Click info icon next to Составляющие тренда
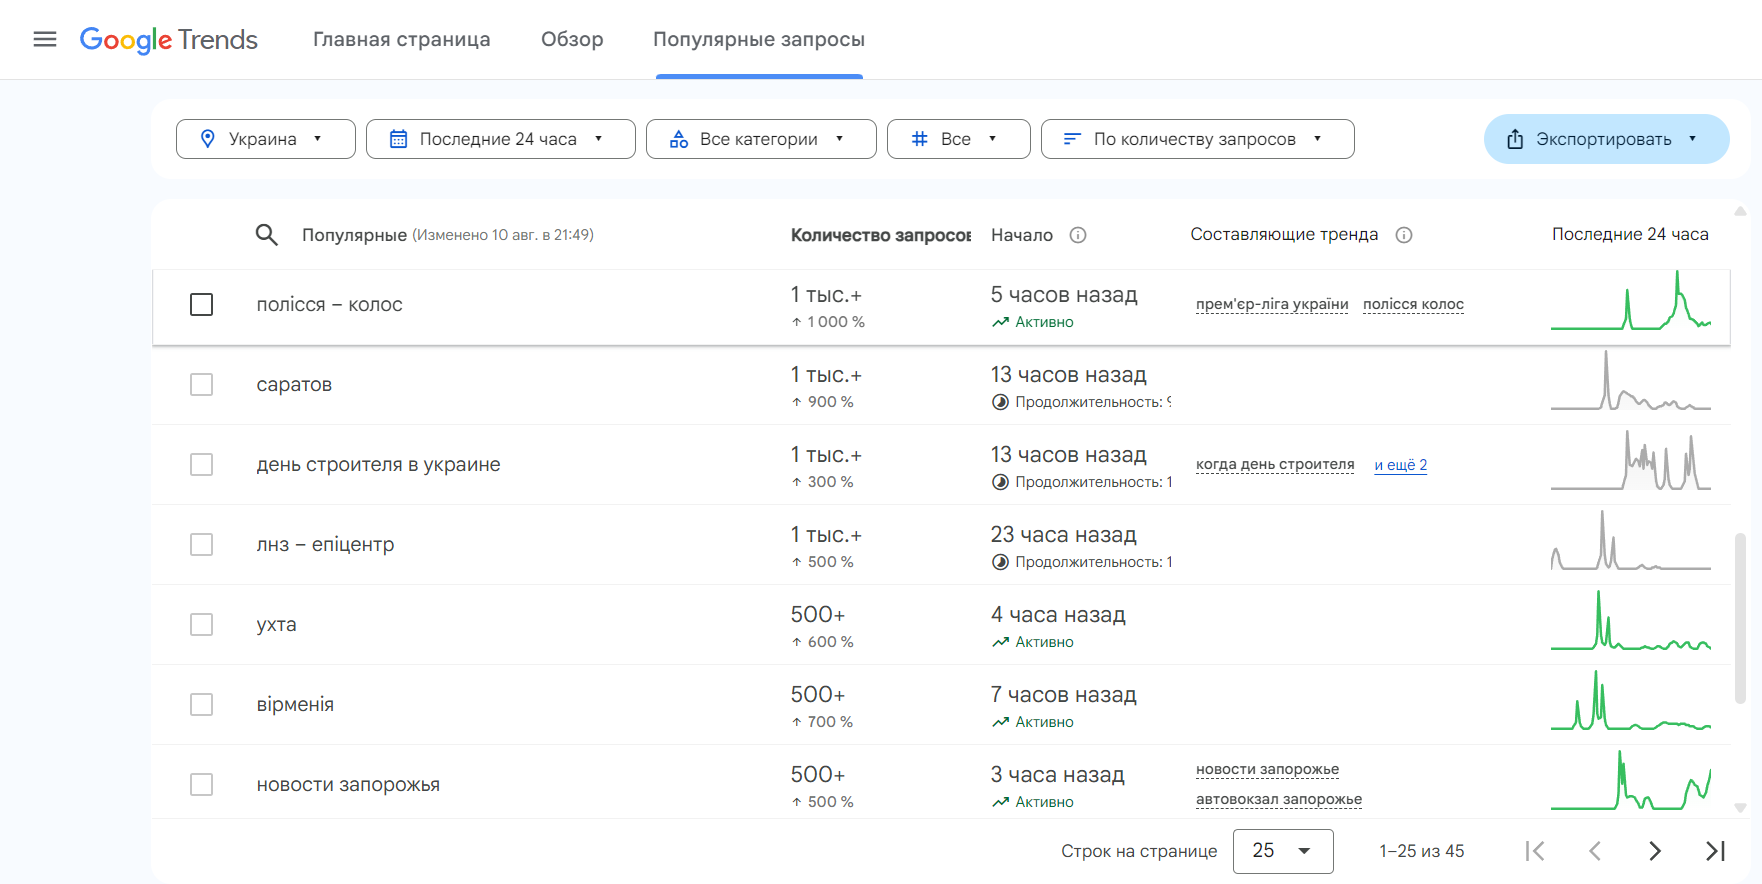This screenshot has height=884, width=1762. pos(1404,235)
